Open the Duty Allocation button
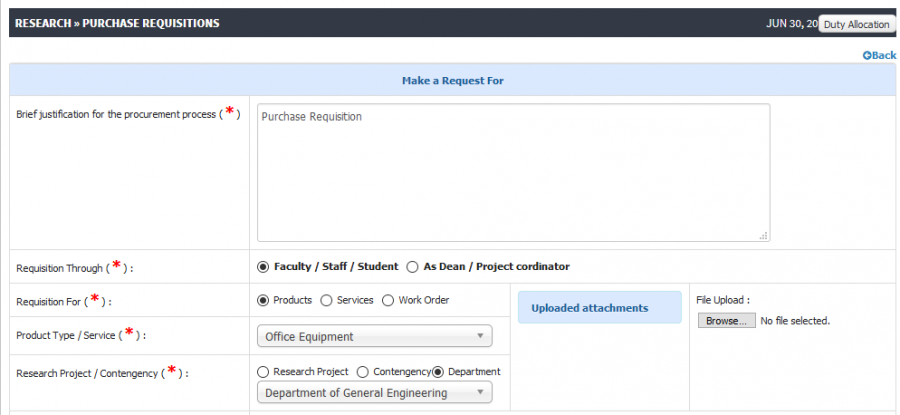This screenshot has height=415, width=900. point(856,24)
